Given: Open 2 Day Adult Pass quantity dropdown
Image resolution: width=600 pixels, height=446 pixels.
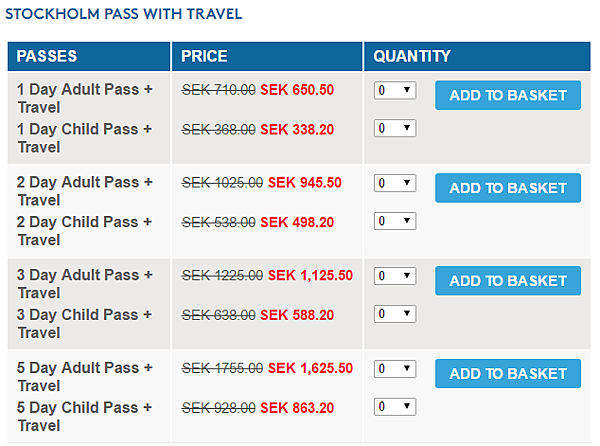Looking at the screenshot, I should pyautogui.click(x=395, y=183).
